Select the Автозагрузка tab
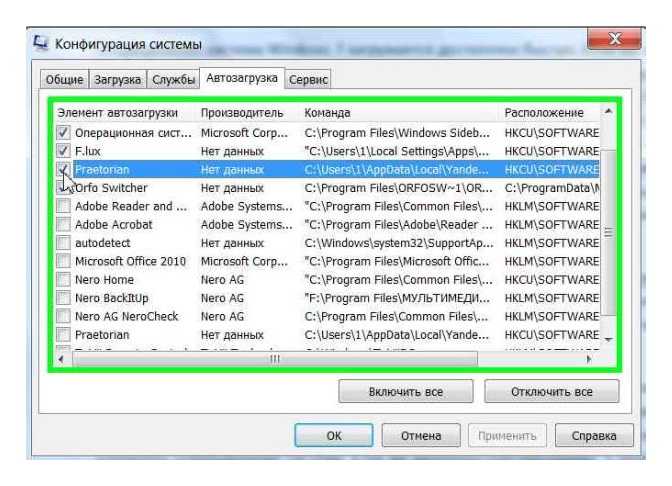This screenshot has width=672, height=486. (x=242, y=78)
